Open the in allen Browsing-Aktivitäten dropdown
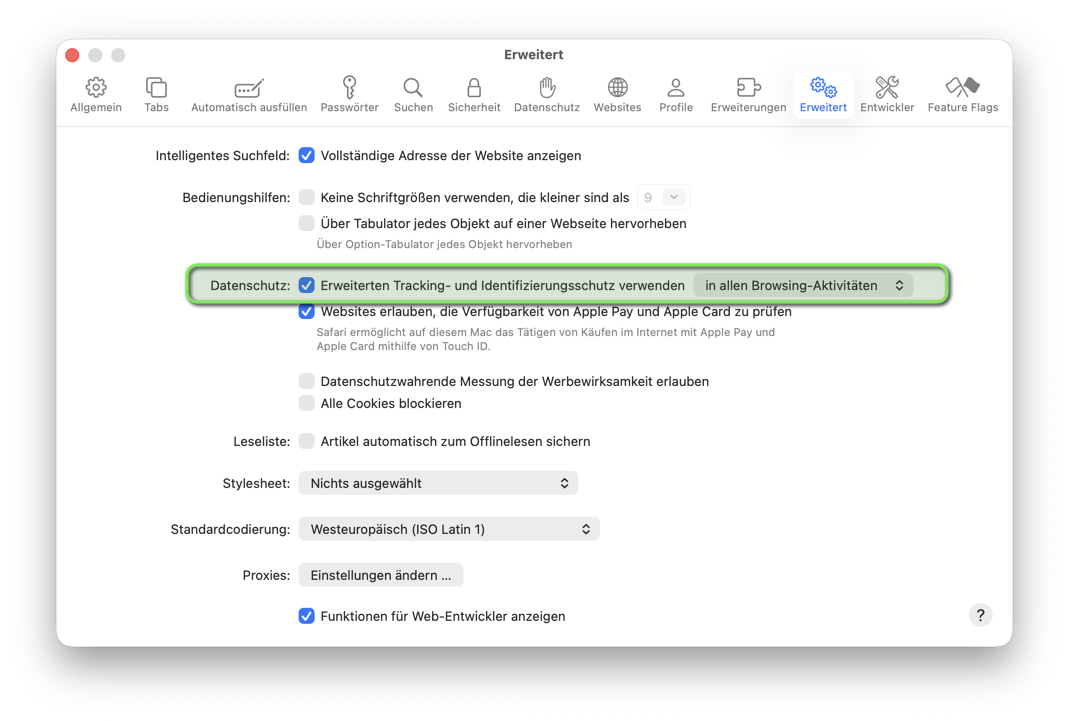The image size is (1069, 721). pos(803,286)
